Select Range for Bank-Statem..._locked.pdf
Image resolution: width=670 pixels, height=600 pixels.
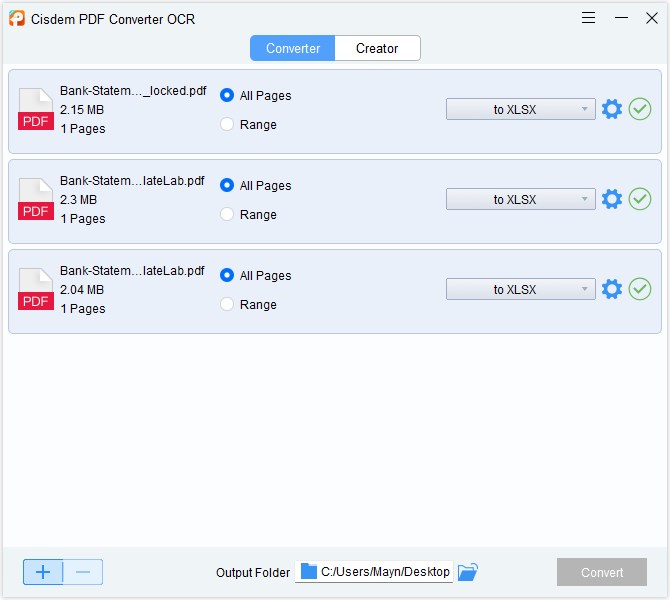(248, 124)
